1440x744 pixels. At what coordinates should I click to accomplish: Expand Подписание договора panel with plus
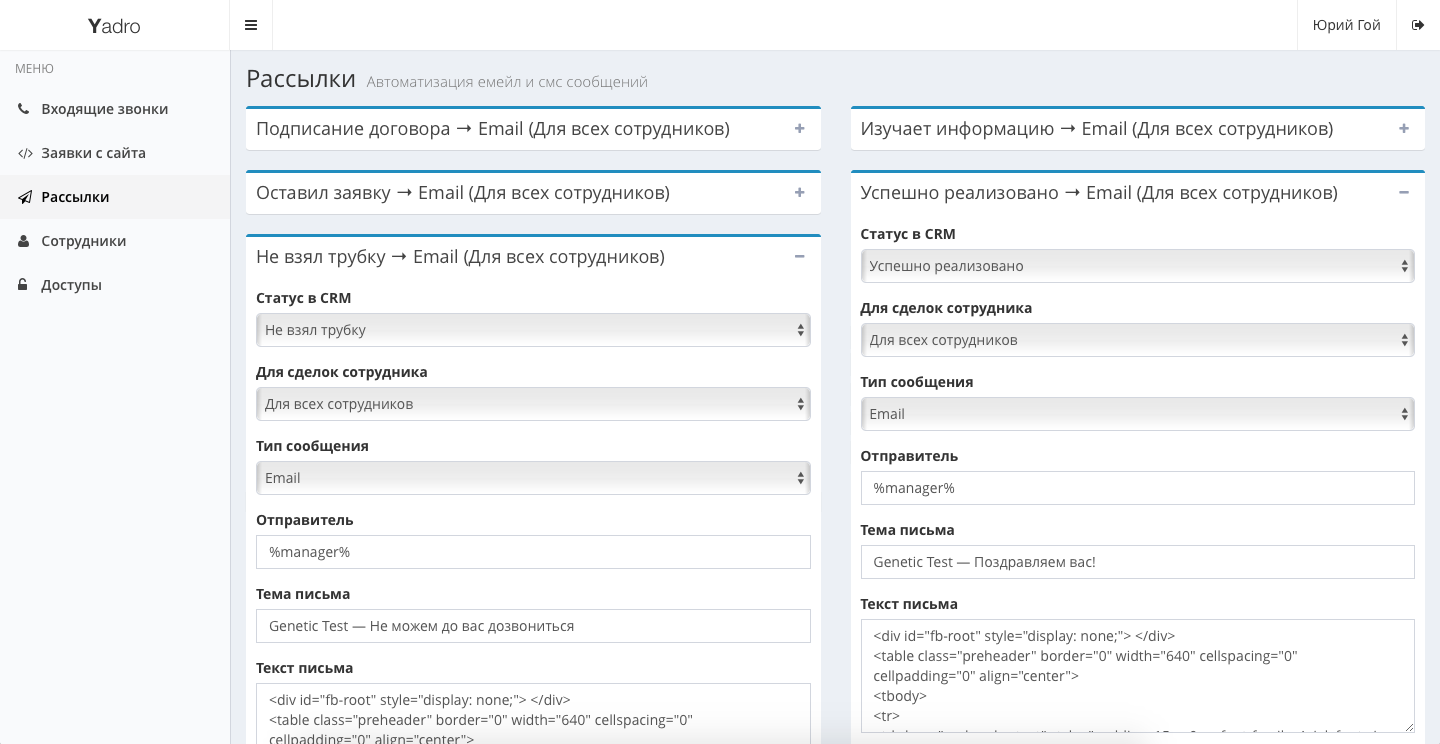[x=799, y=128]
